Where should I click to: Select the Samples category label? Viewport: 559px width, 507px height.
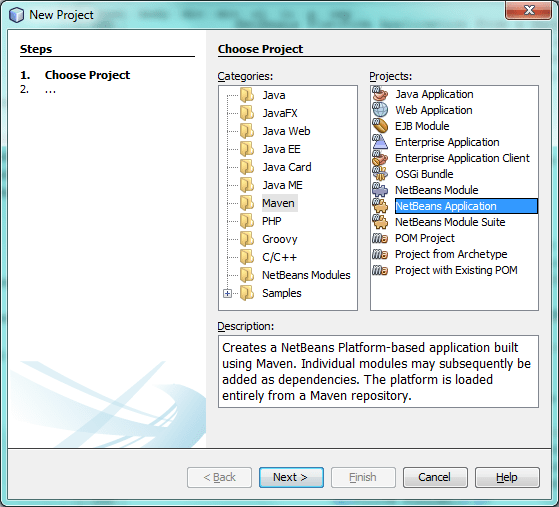point(282,293)
